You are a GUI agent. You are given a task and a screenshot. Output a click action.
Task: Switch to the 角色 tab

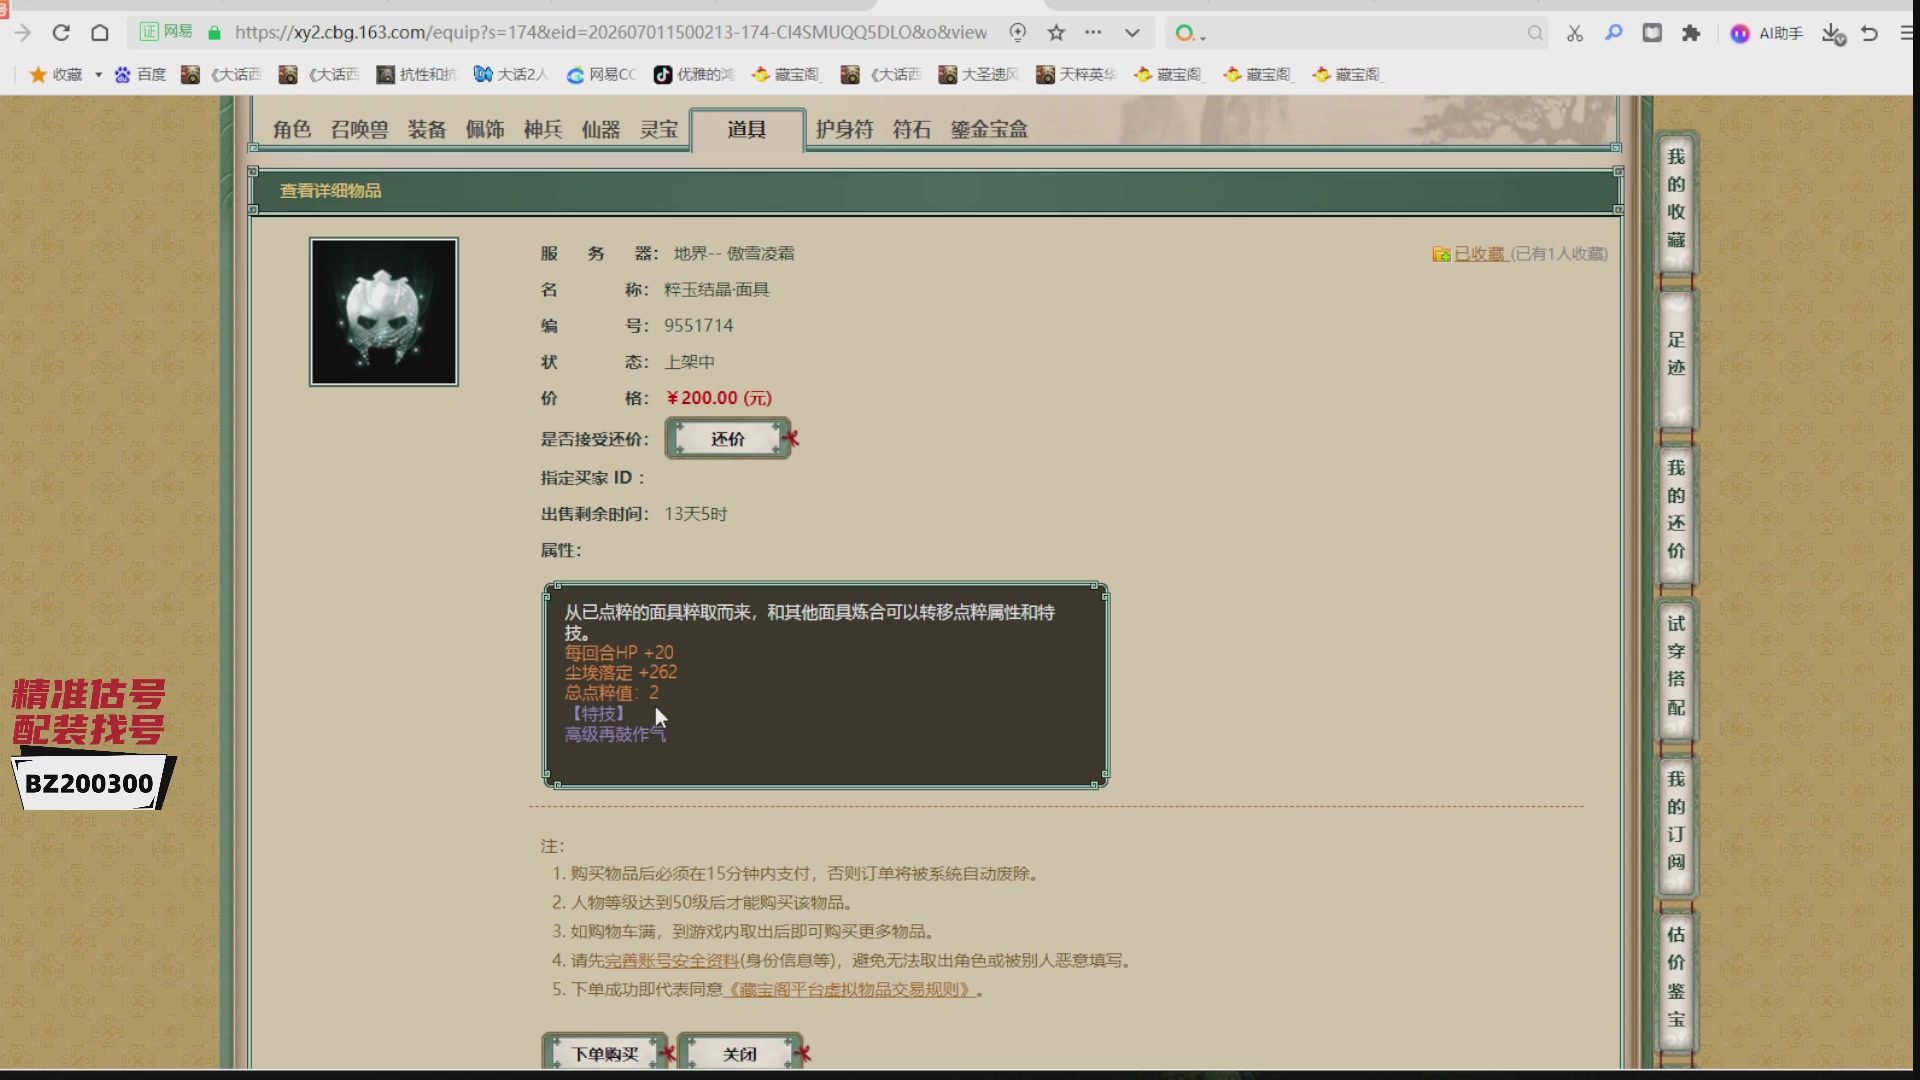tap(292, 129)
